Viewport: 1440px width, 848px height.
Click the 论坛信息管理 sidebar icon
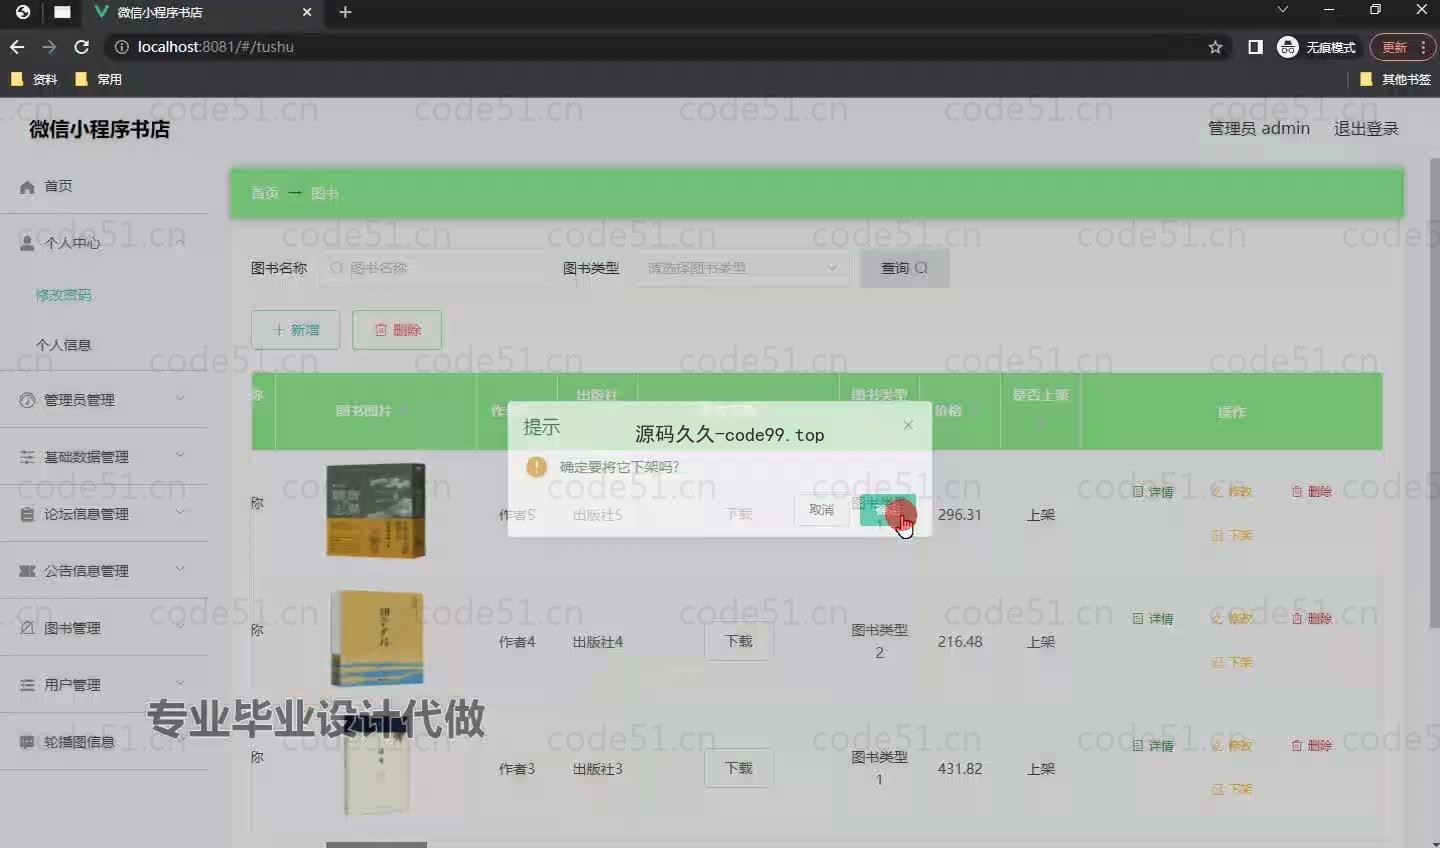point(27,514)
